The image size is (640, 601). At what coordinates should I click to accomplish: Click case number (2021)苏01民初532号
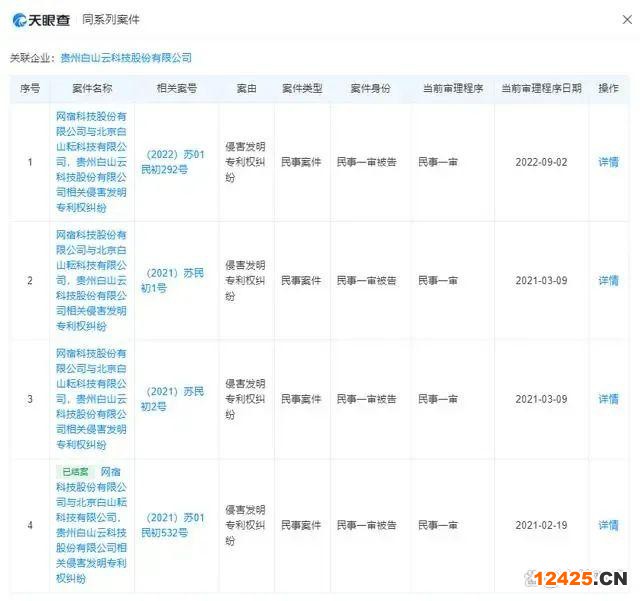pos(175,525)
